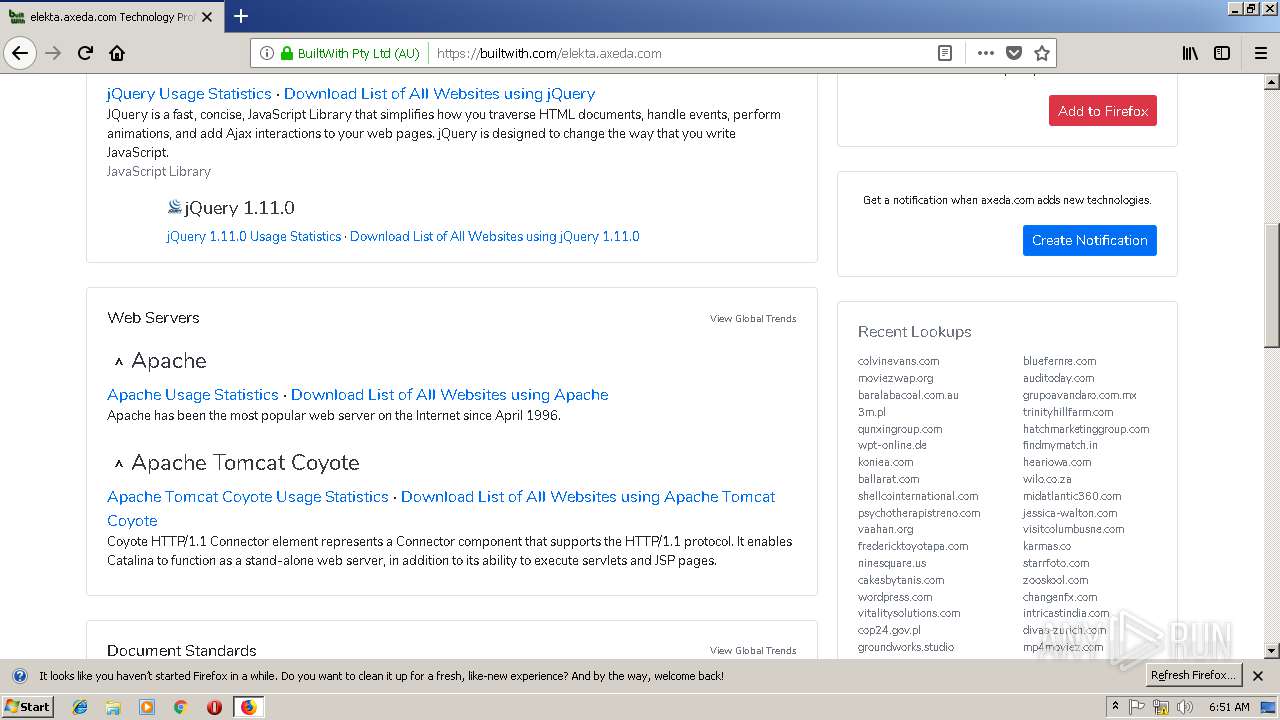
Task: Open recent lookup jessica-walton.com
Action: point(1070,513)
